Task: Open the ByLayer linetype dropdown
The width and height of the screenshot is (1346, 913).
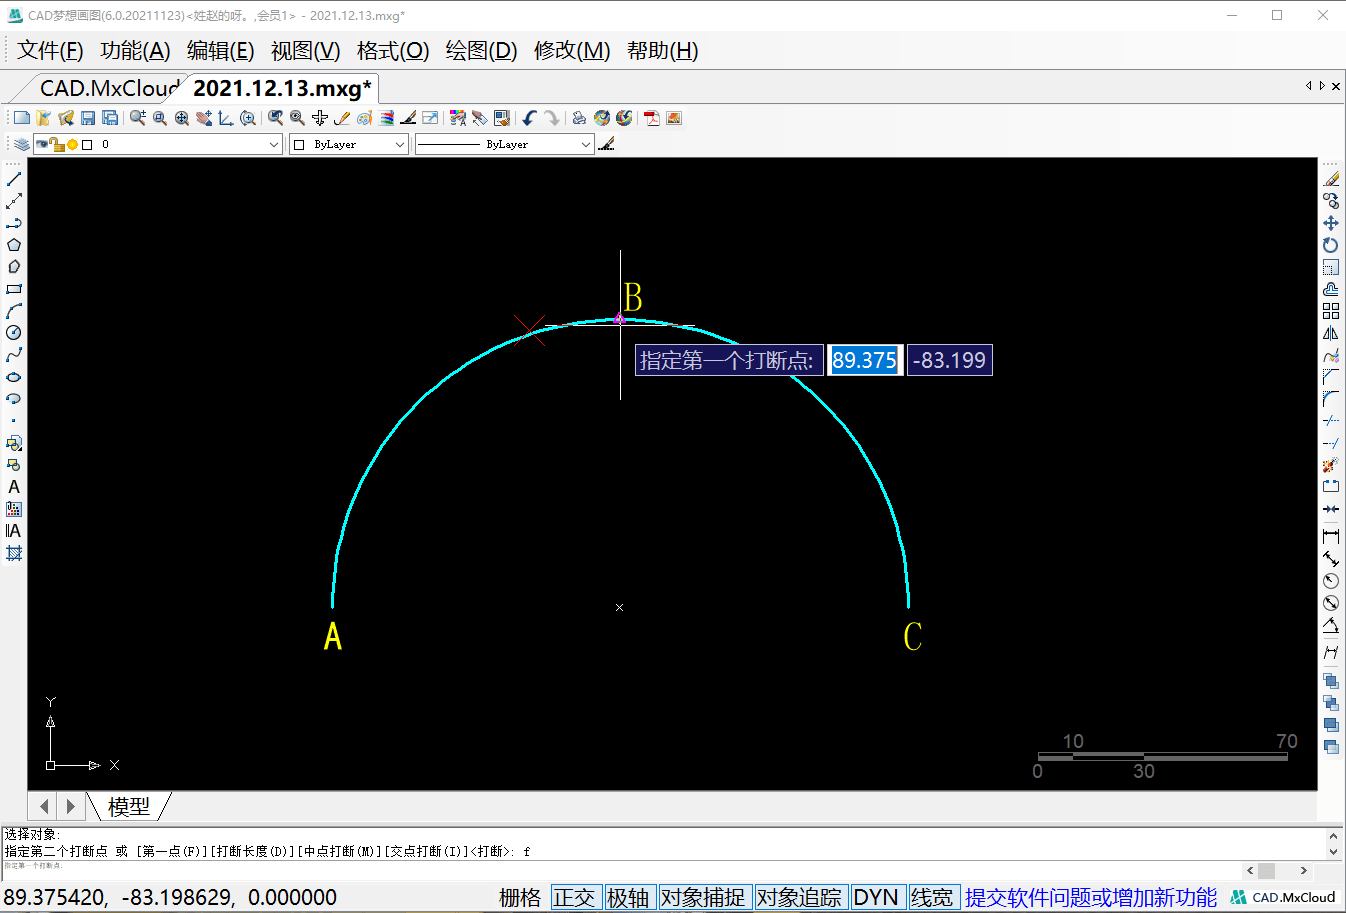Action: (586, 145)
